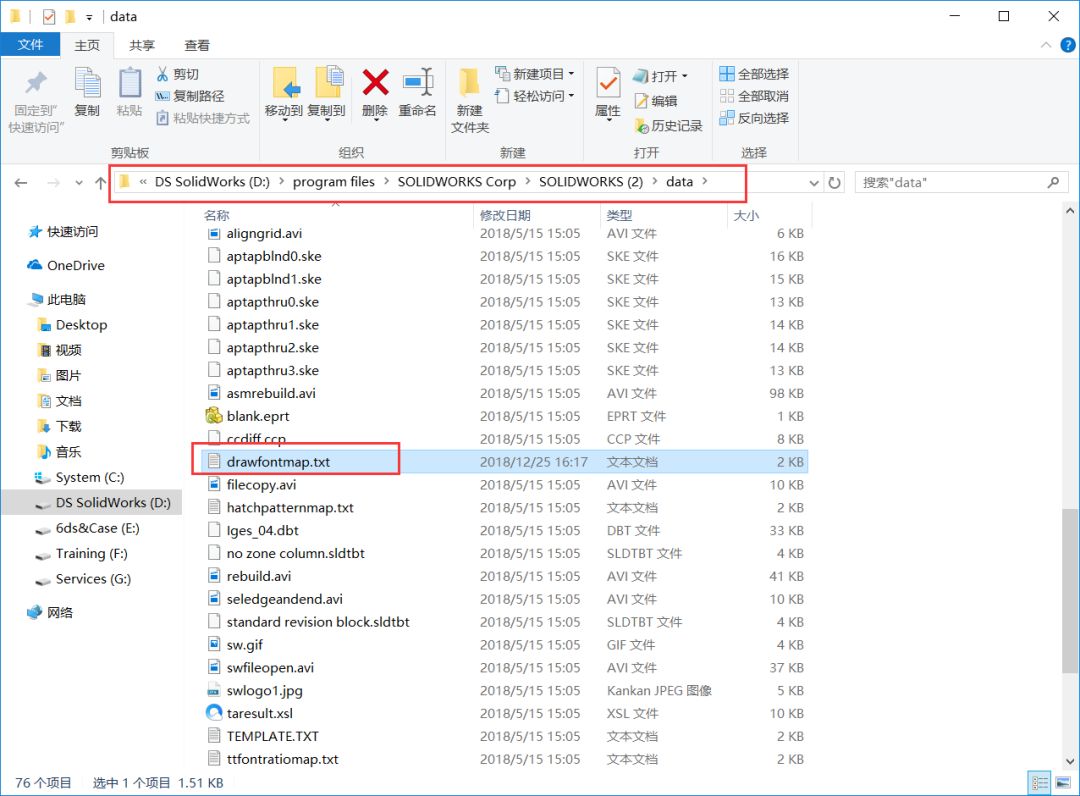Switch to the 查看 (View) tab
The image size is (1080, 796).
pyautogui.click(x=196, y=44)
